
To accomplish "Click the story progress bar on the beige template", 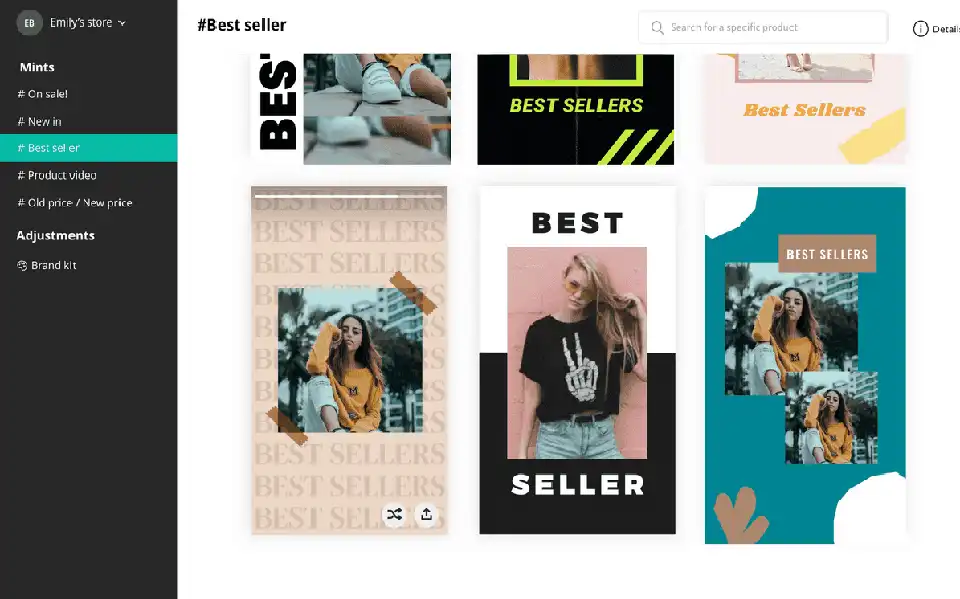I will click(348, 196).
